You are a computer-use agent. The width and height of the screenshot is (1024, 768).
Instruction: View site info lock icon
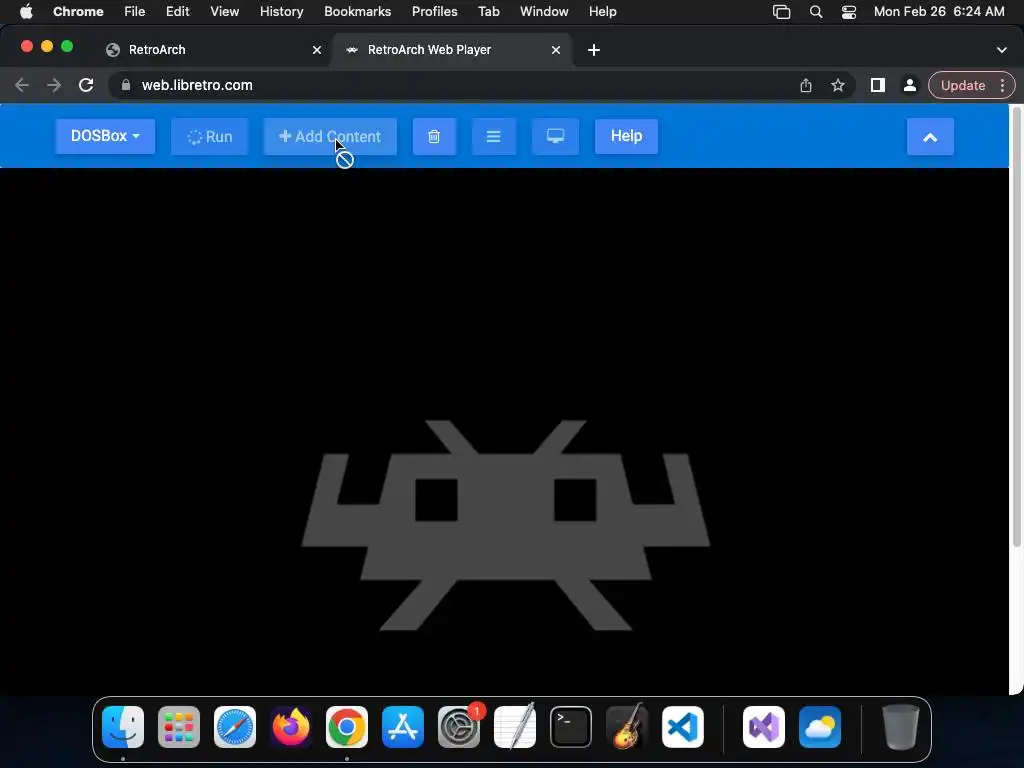point(125,85)
